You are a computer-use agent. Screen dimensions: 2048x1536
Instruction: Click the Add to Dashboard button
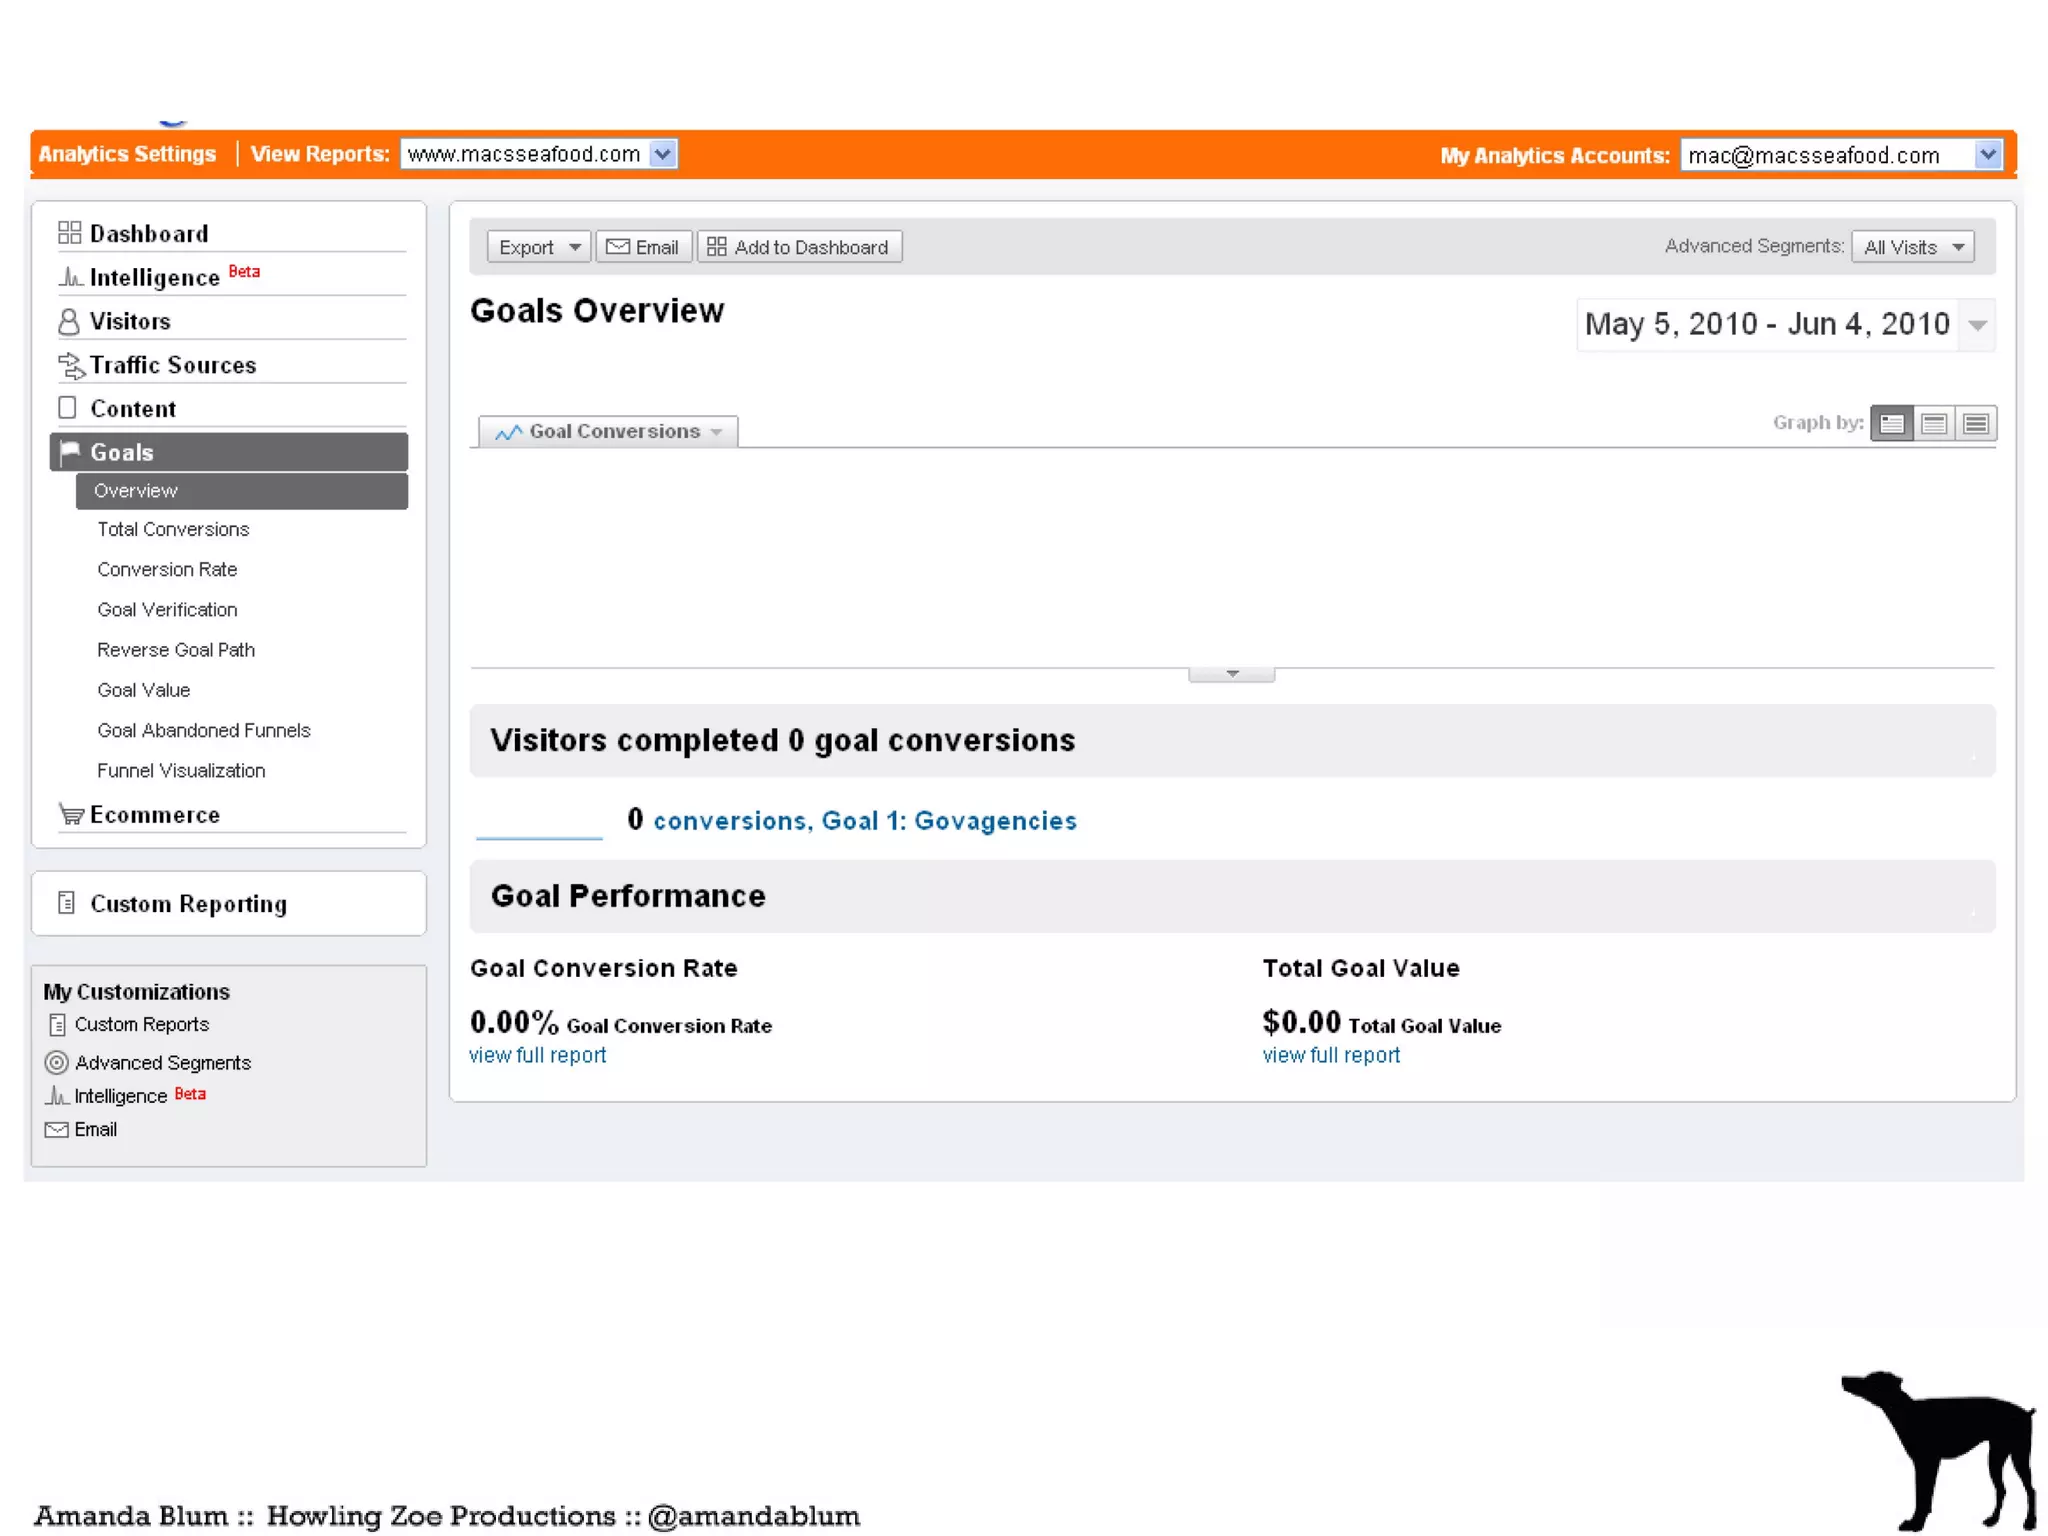pyautogui.click(x=798, y=247)
